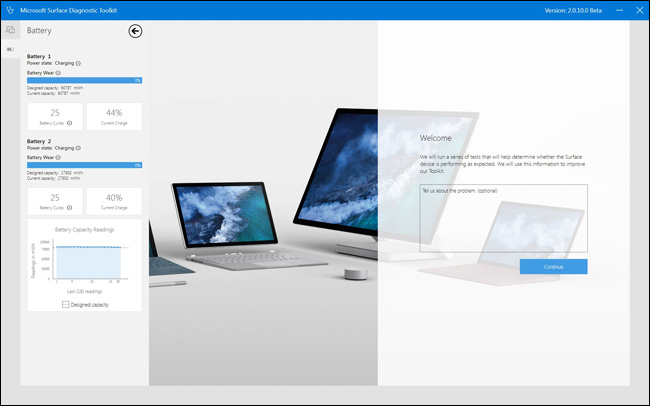Close the Surface Diagnostic Toolkit window
Viewport: 650px width, 406px height.
pos(640,10)
